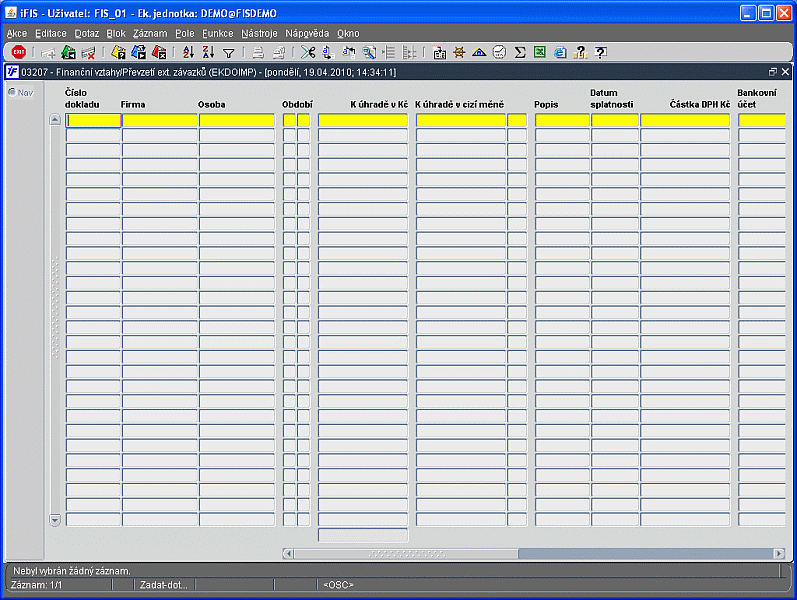Open the Blok menu

[x=116, y=34]
